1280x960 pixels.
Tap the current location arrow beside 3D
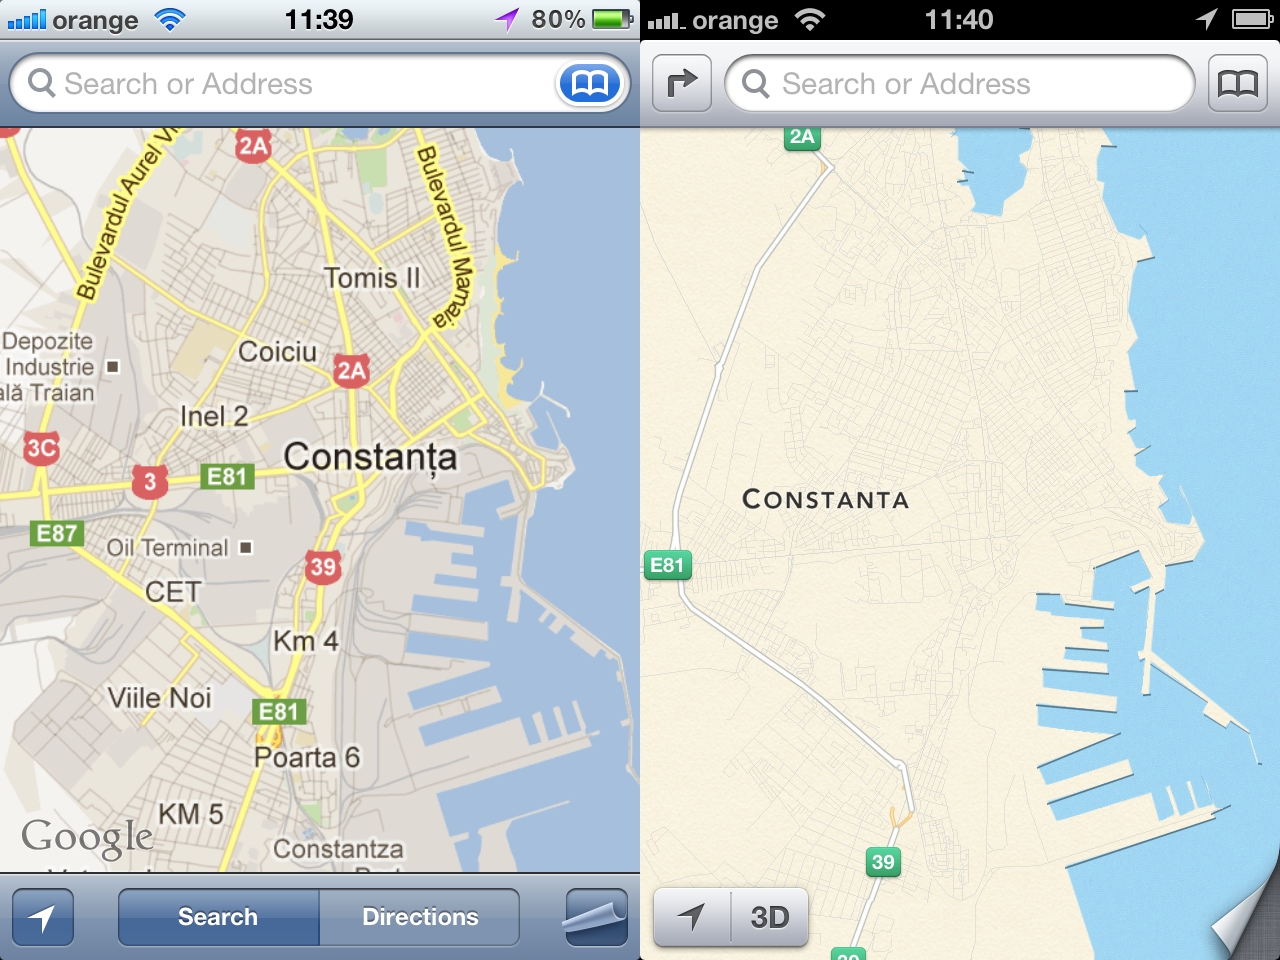[692, 916]
